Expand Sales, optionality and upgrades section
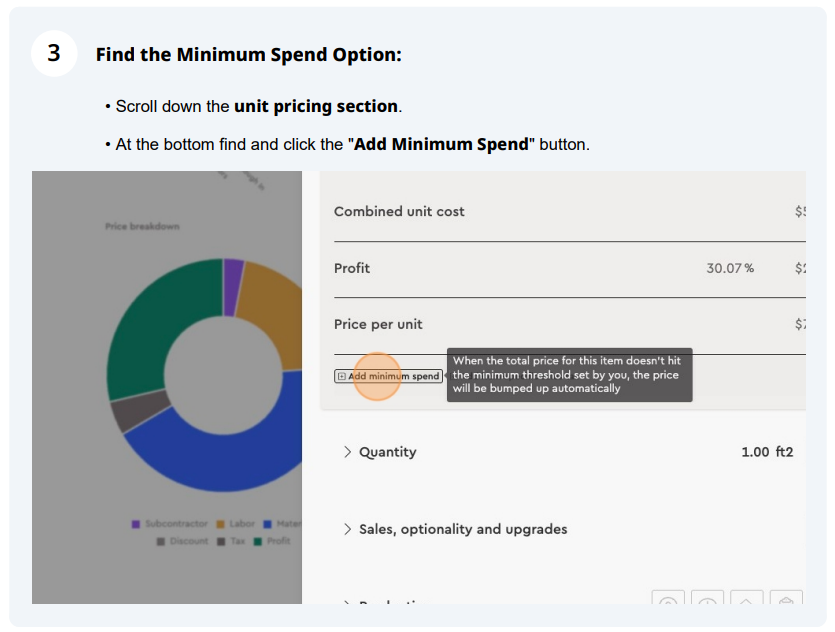Screen dimensions: 835x632 [x=347, y=529]
